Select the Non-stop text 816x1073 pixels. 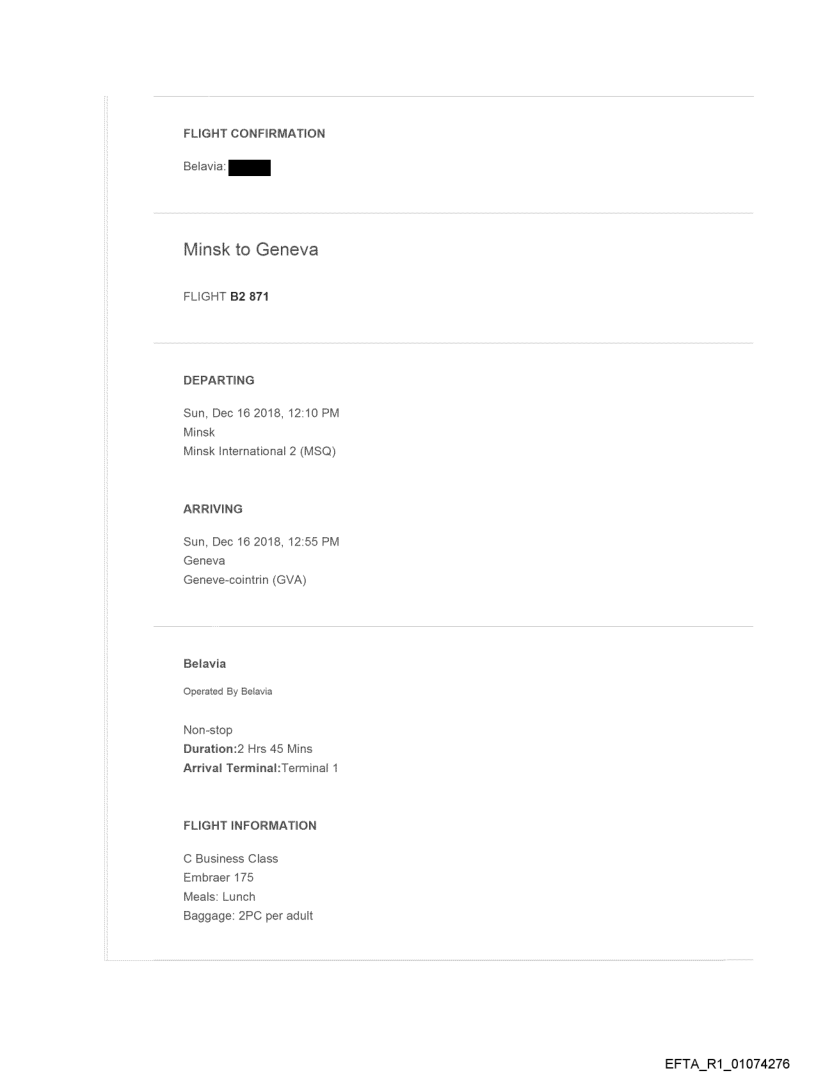(207, 730)
